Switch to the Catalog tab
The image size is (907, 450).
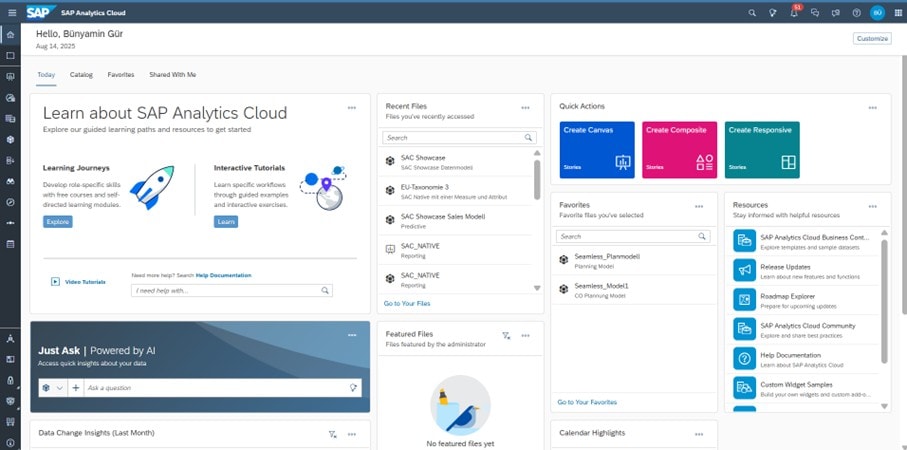tap(81, 74)
